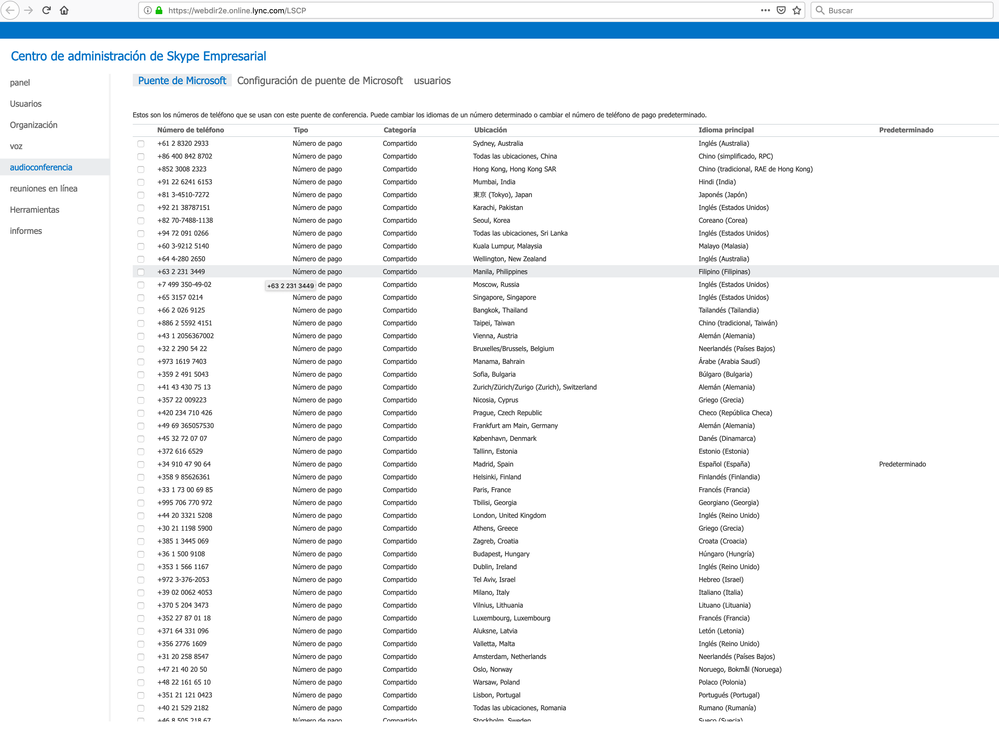
Task: Click København, Denmark location cell
Action: pyautogui.click(x=505, y=439)
